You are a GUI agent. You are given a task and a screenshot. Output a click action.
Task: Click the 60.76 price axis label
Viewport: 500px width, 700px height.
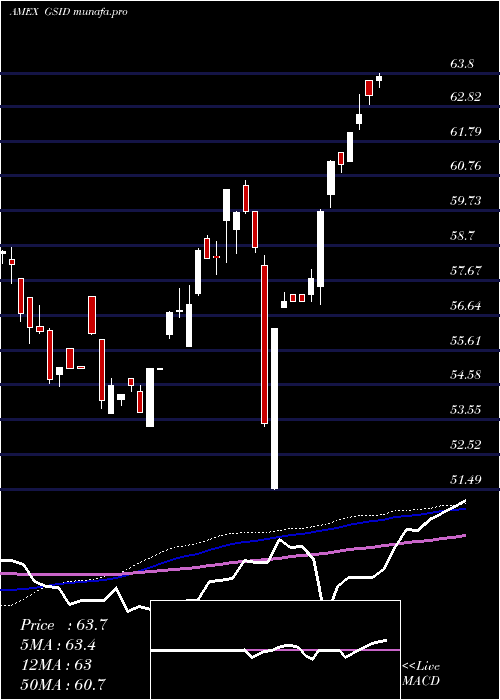(x=465, y=166)
